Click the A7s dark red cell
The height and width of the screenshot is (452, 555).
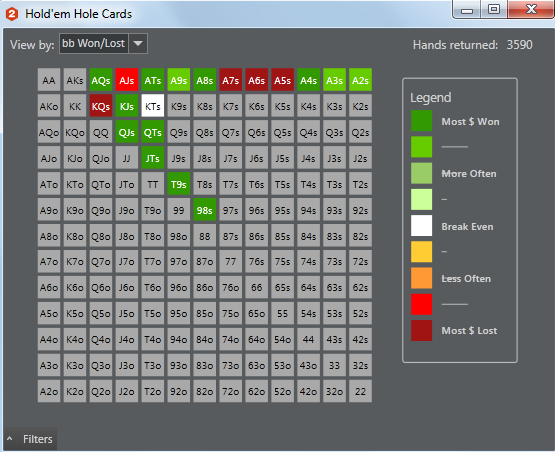coord(230,80)
